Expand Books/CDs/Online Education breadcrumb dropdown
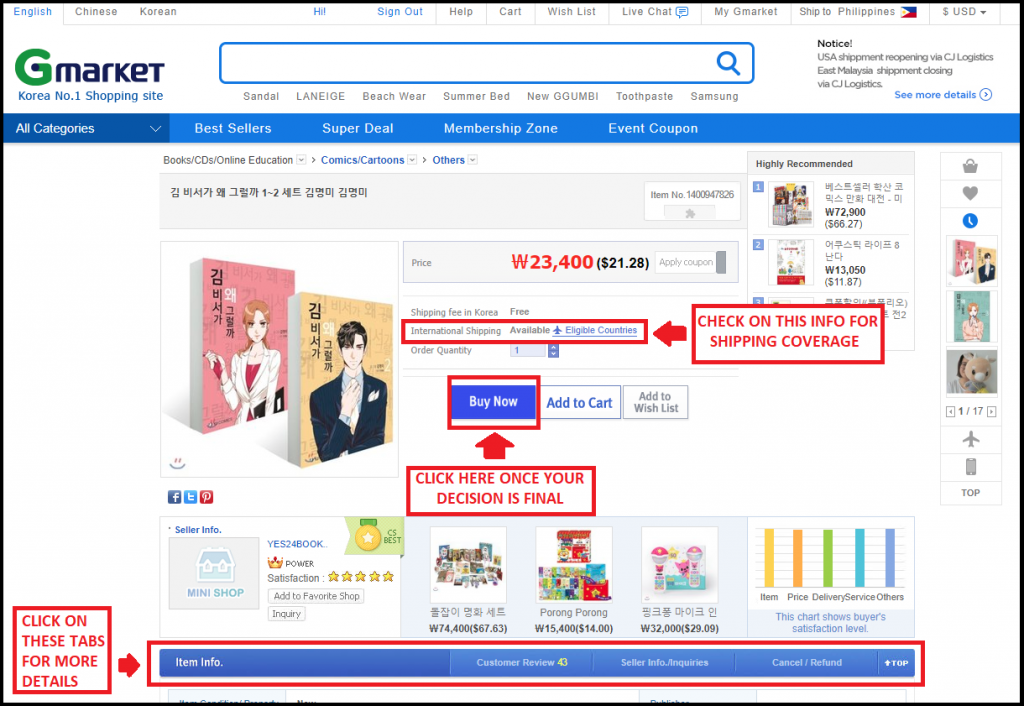The height and width of the screenshot is (706, 1024). click(x=301, y=159)
